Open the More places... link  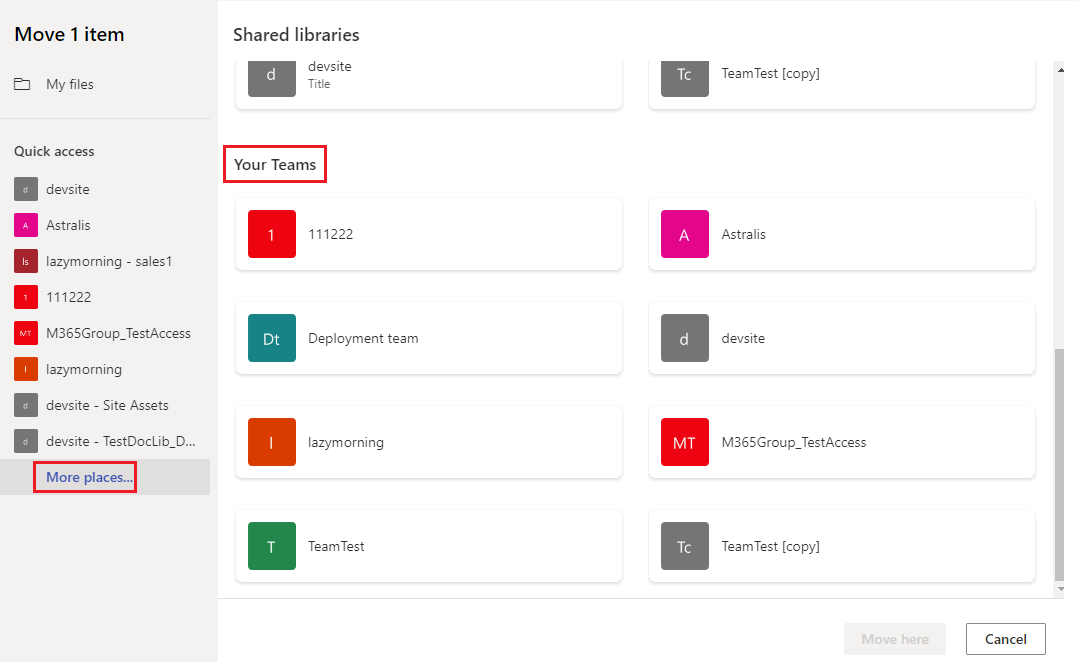click(84, 477)
